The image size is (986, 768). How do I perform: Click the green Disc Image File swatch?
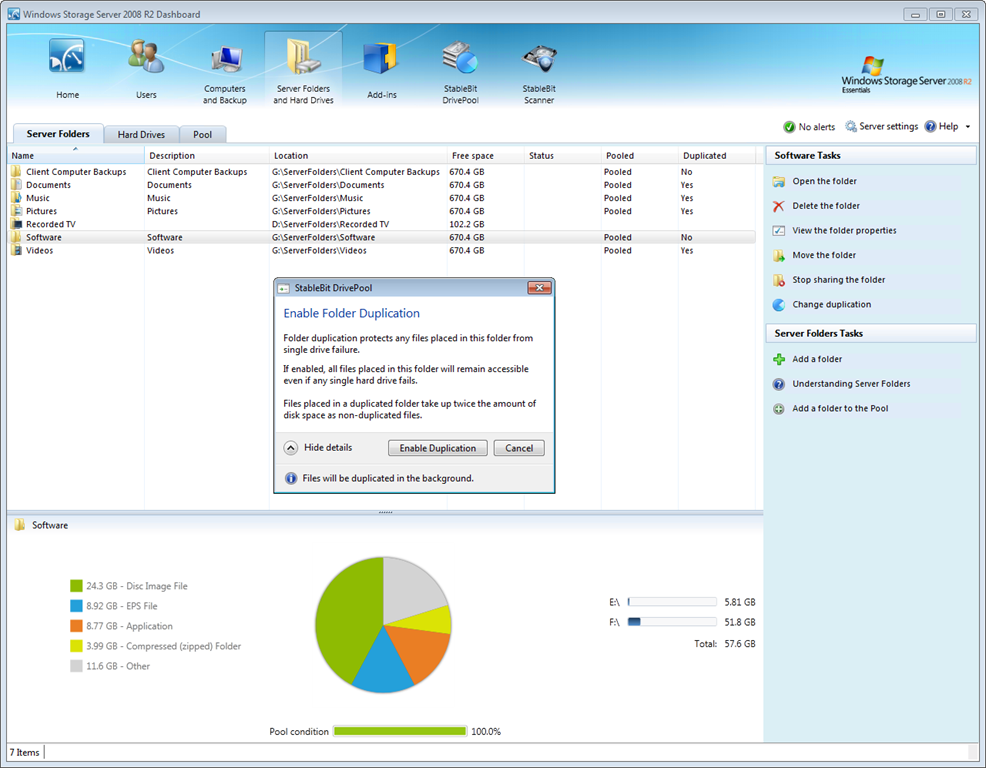click(x=76, y=586)
